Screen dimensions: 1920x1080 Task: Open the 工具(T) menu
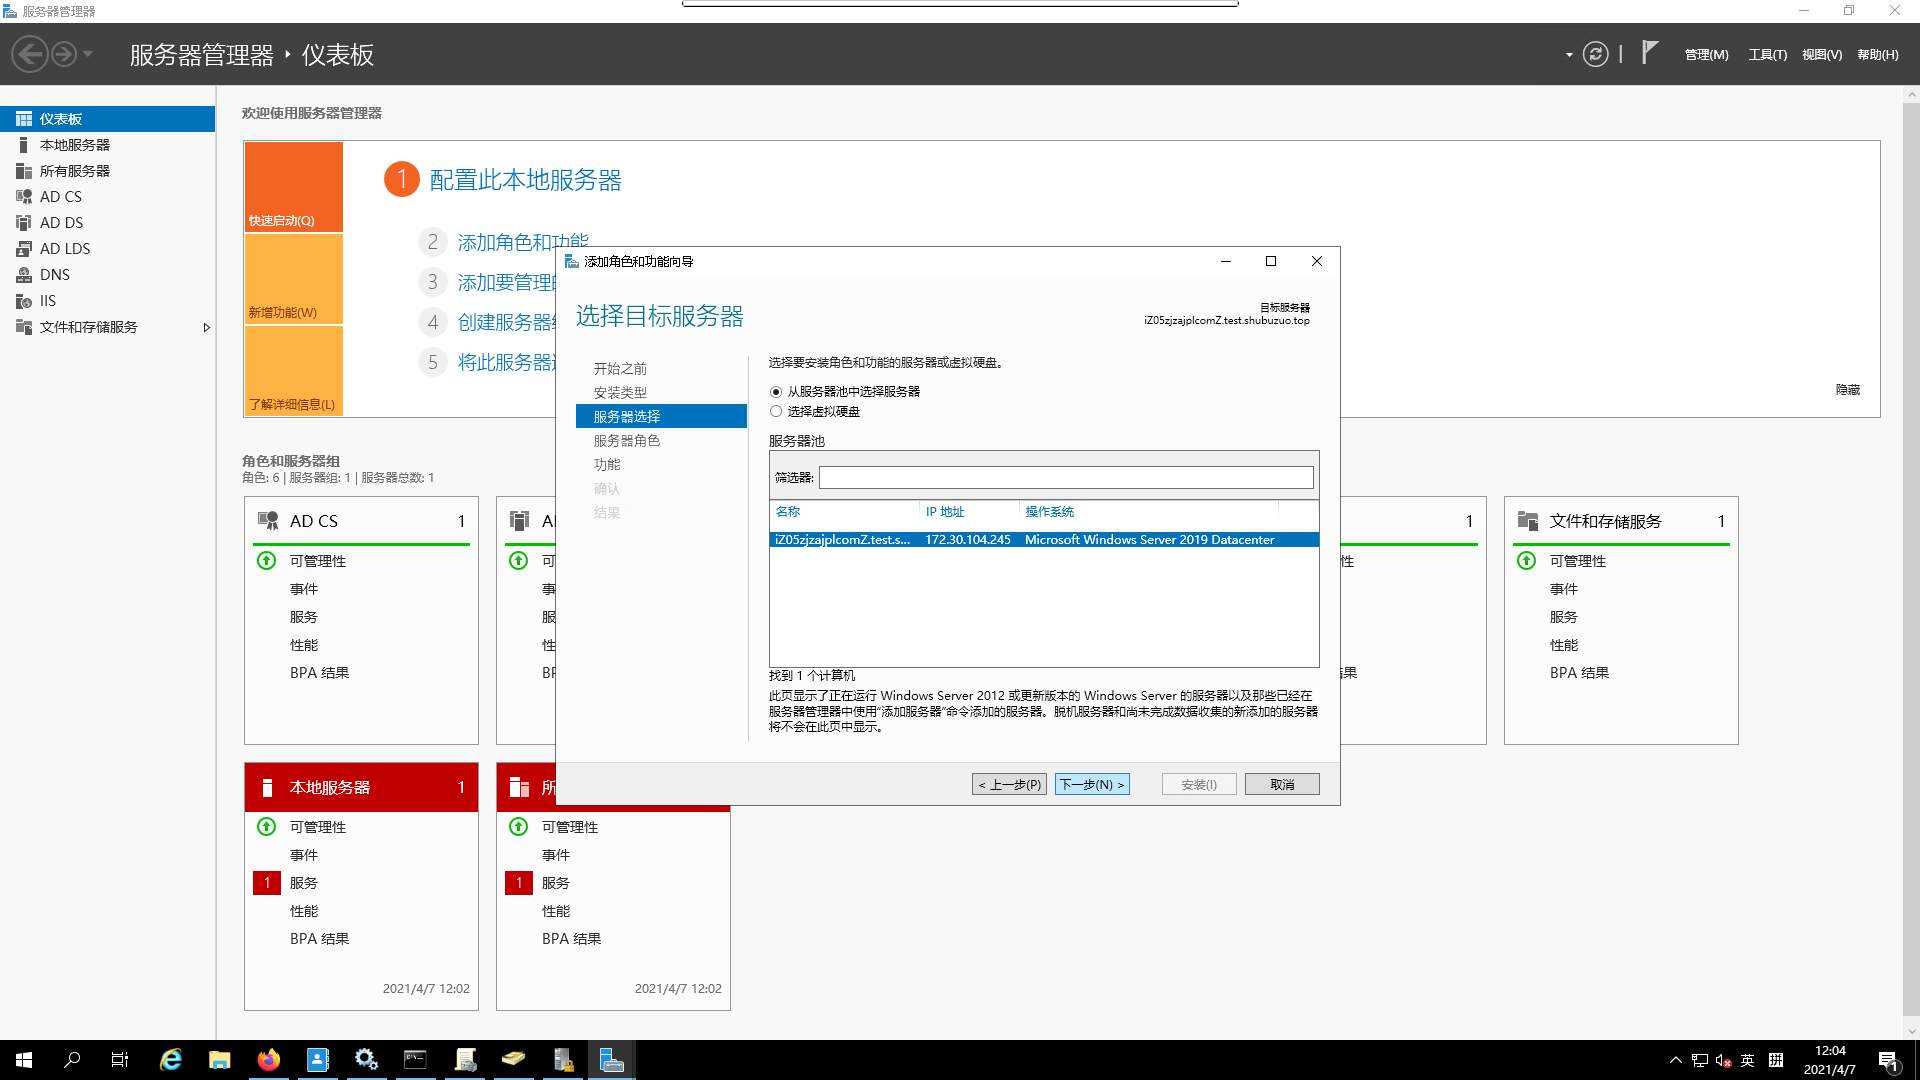(1767, 55)
